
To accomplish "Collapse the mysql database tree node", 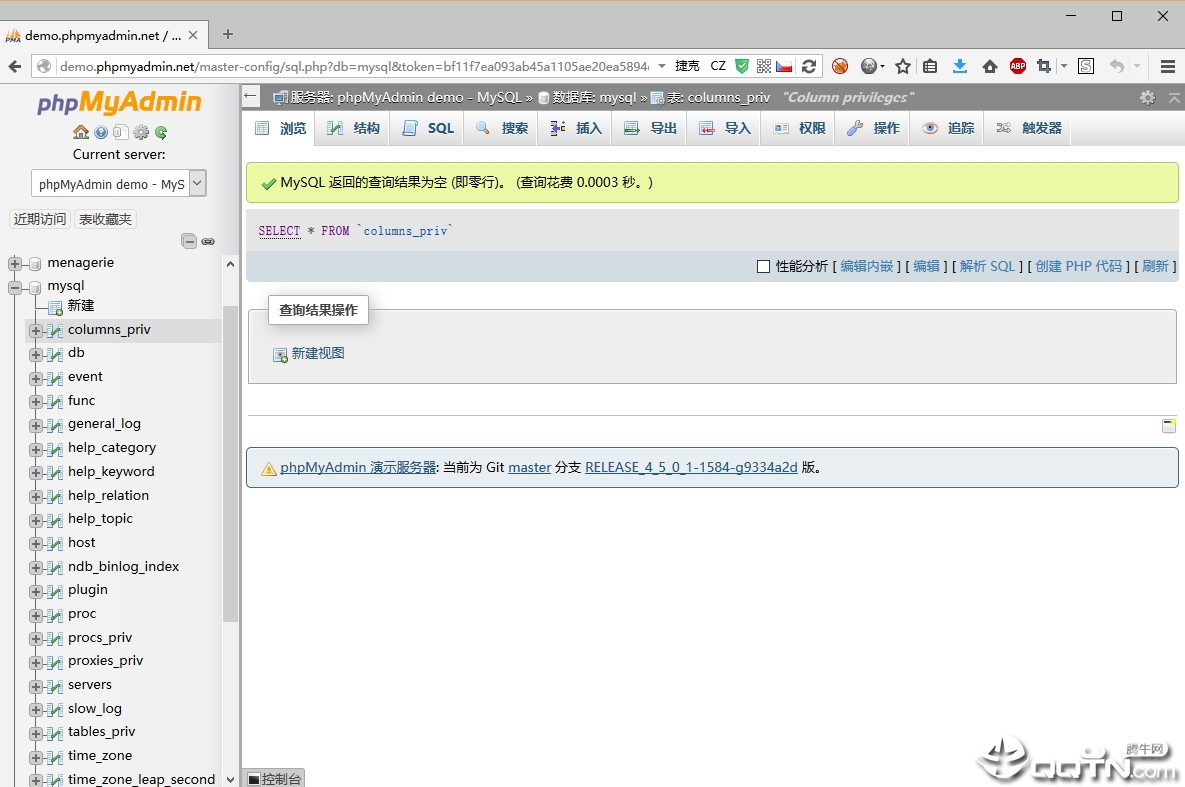I will [15, 287].
